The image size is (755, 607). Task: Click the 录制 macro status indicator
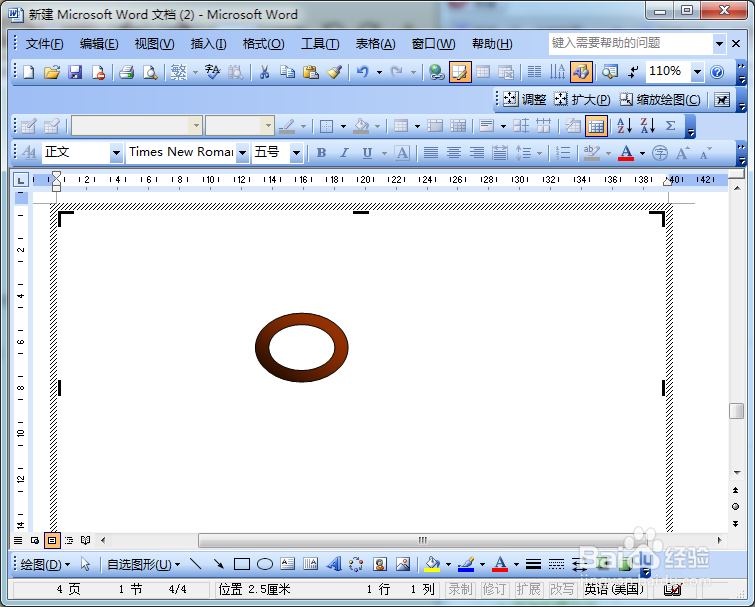460,589
